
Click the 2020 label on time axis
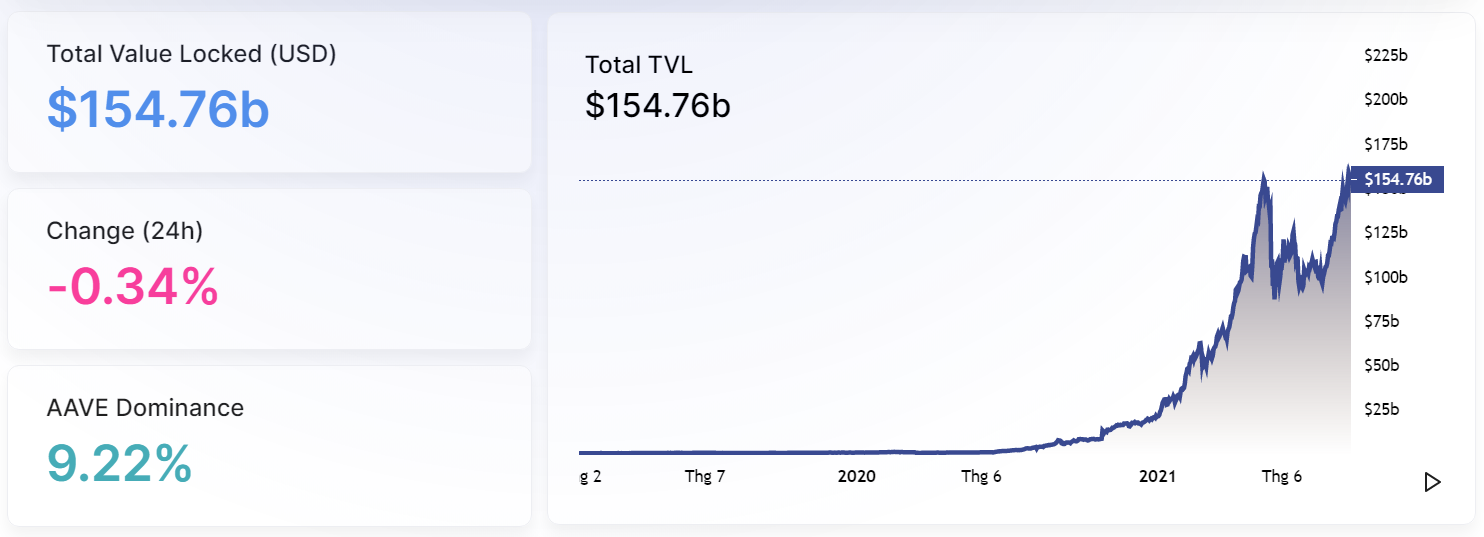pyautogui.click(x=856, y=477)
